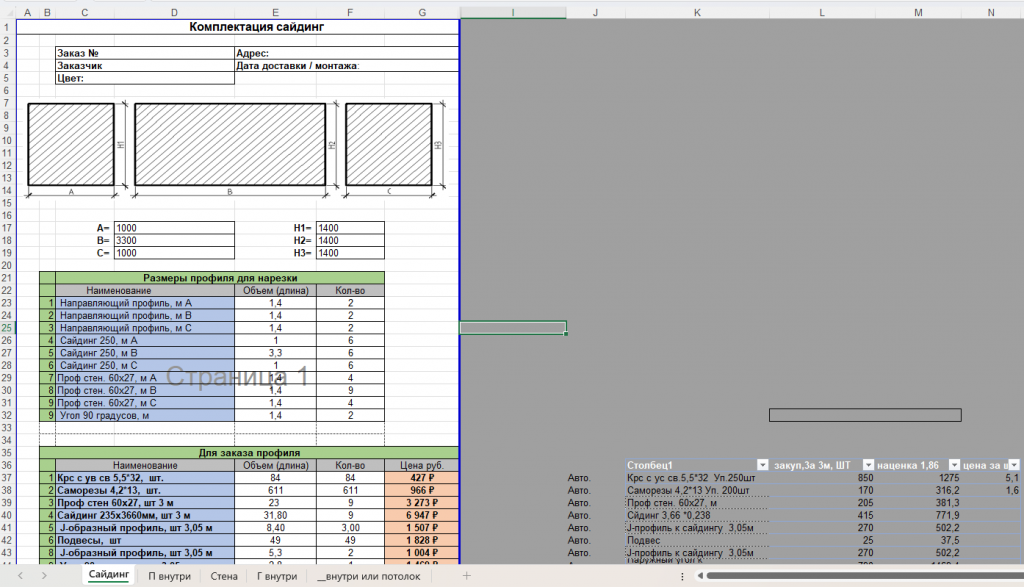Open the наценка 1,86 filter dropdown
This screenshot has height=587, width=1024.
[954, 465]
